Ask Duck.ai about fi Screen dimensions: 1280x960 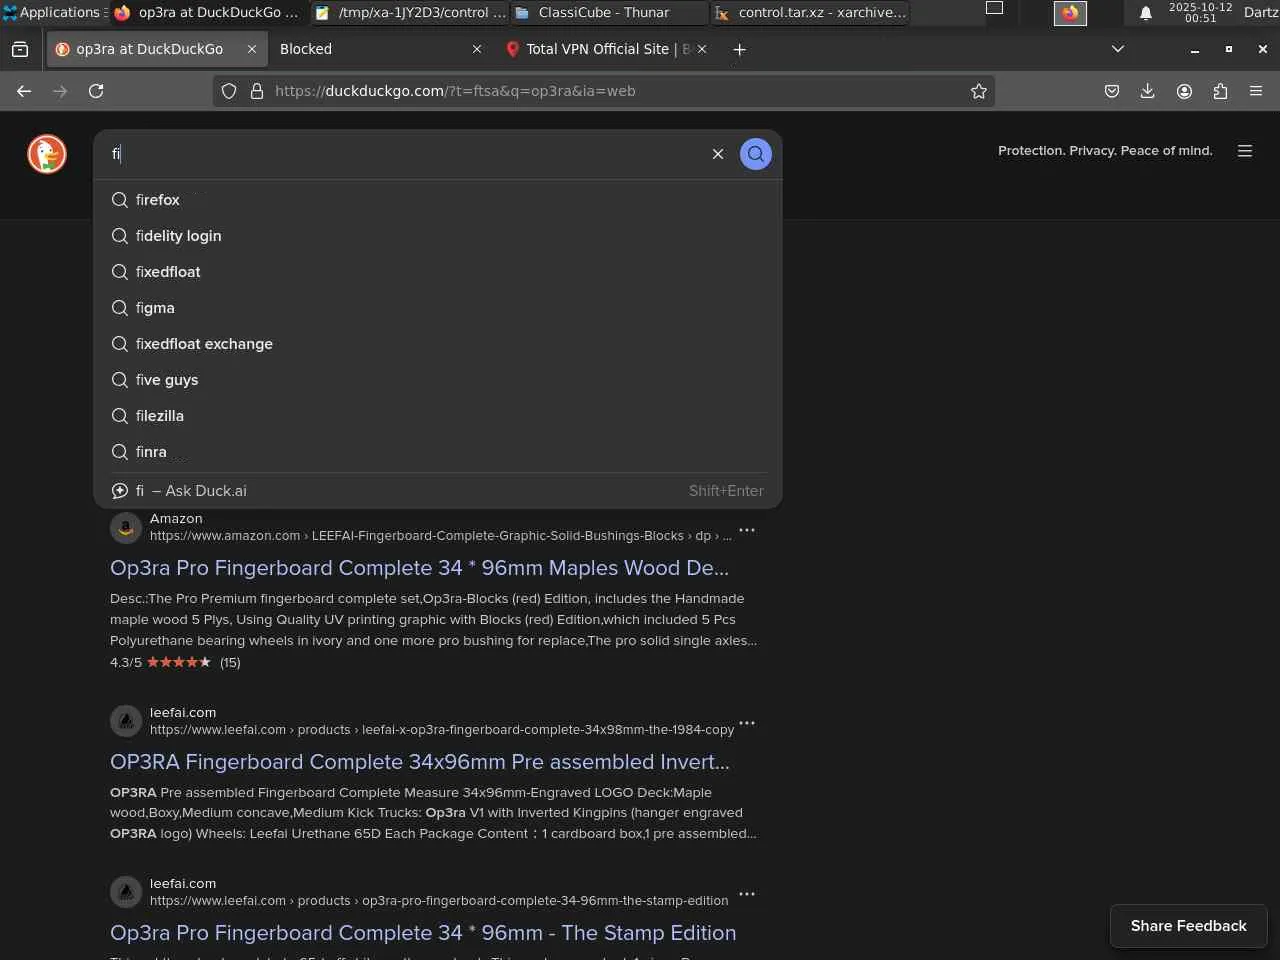click(438, 491)
